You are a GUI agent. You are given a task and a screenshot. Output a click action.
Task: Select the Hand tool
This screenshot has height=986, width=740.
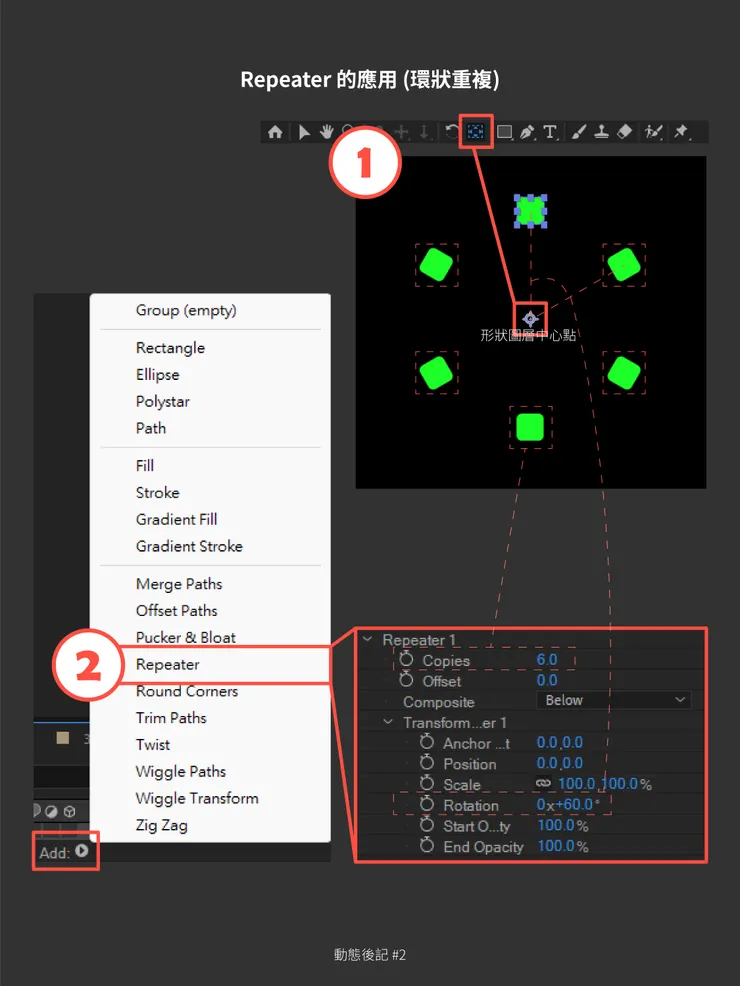click(x=326, y=132)
